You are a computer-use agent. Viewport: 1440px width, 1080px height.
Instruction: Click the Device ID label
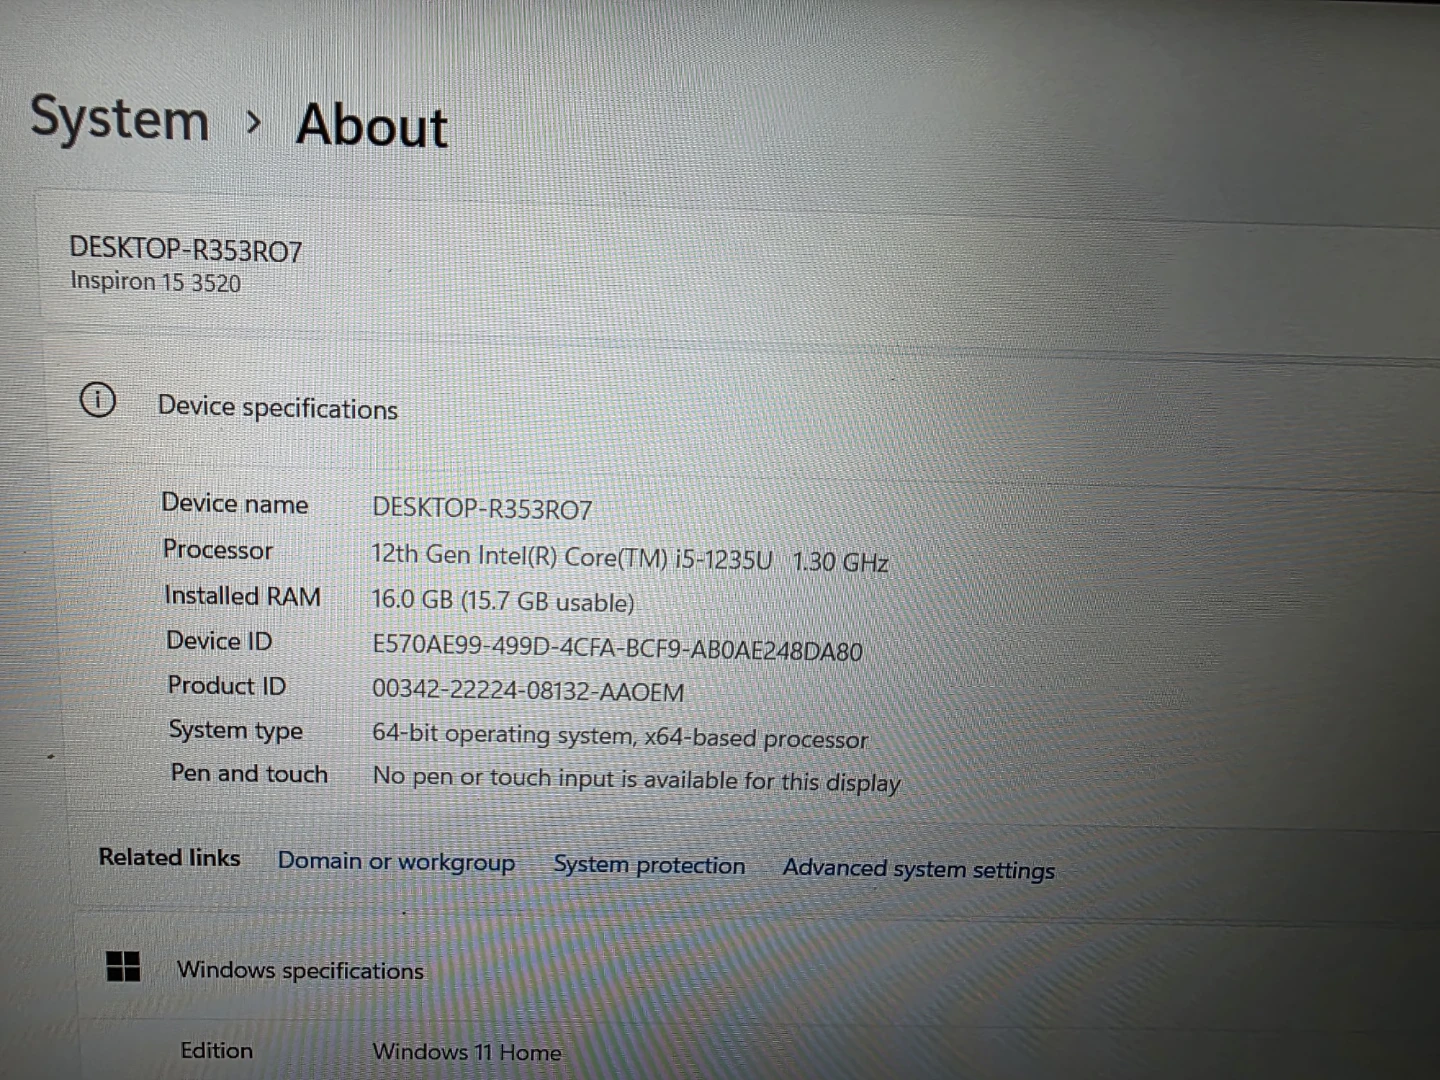[219, 641]
